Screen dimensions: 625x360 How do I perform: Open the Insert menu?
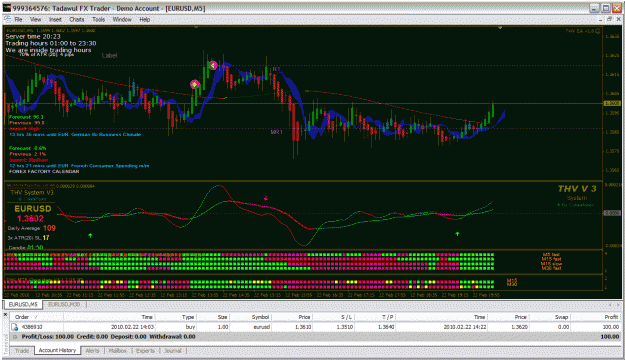click(55, 19)
